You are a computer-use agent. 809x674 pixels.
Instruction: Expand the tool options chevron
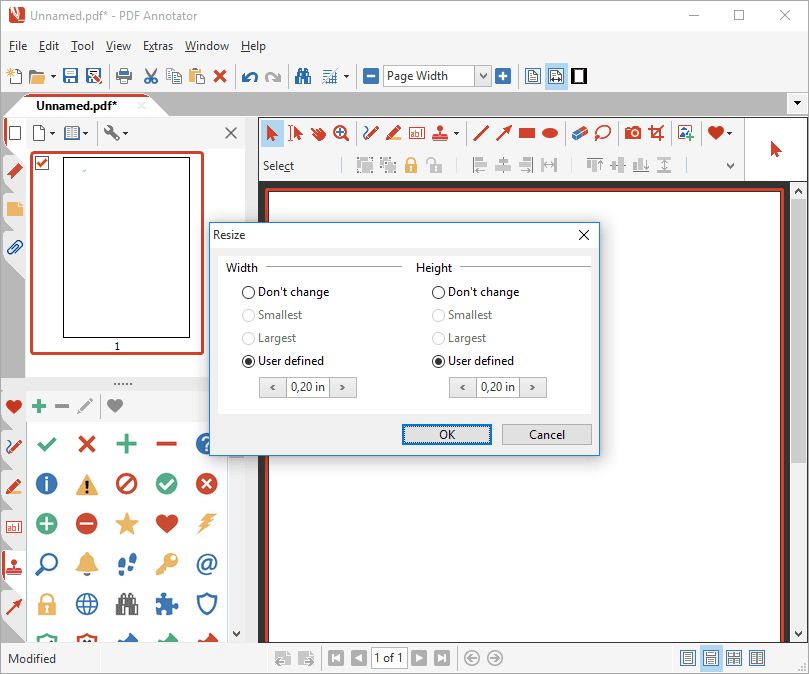[x=730, y=166]
